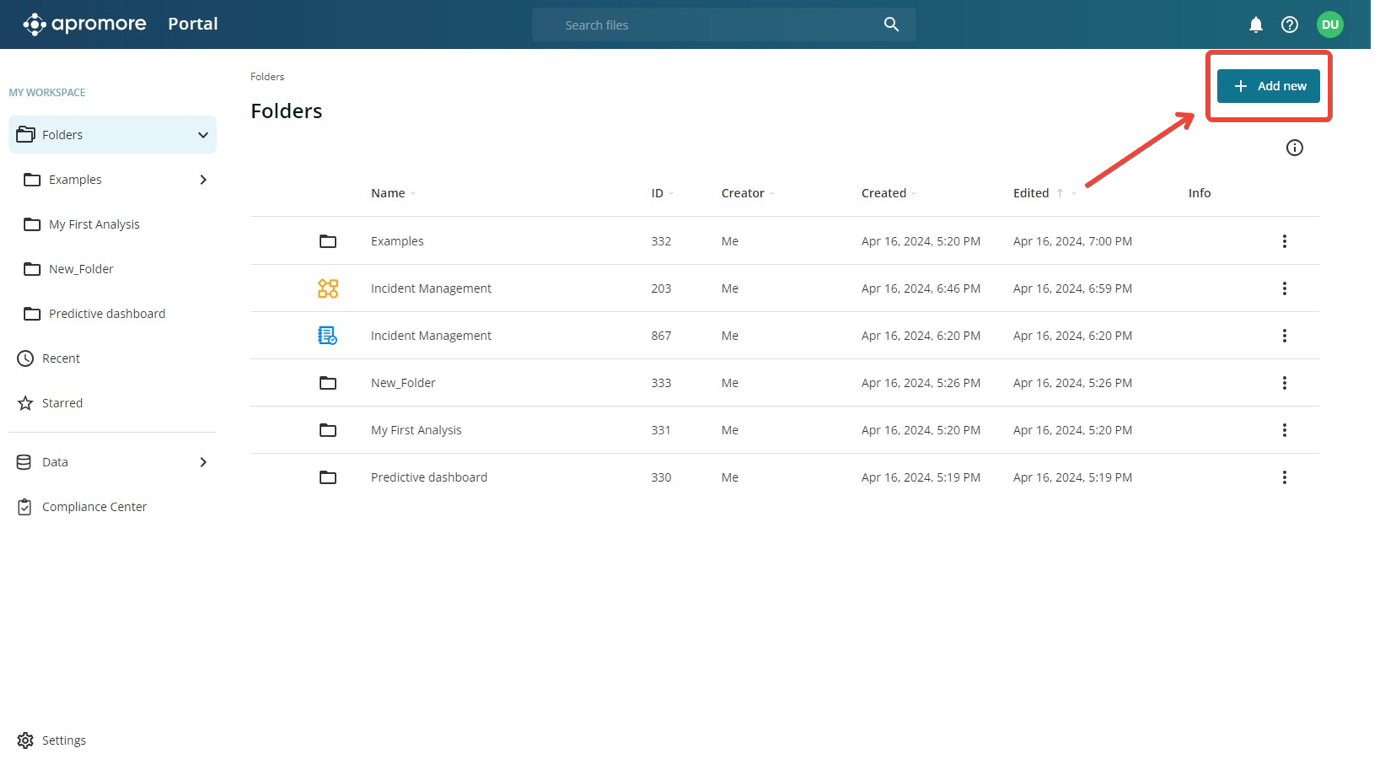Open Settings at the bottom of sidebar
1375x781 pixels.
(63, 740)
